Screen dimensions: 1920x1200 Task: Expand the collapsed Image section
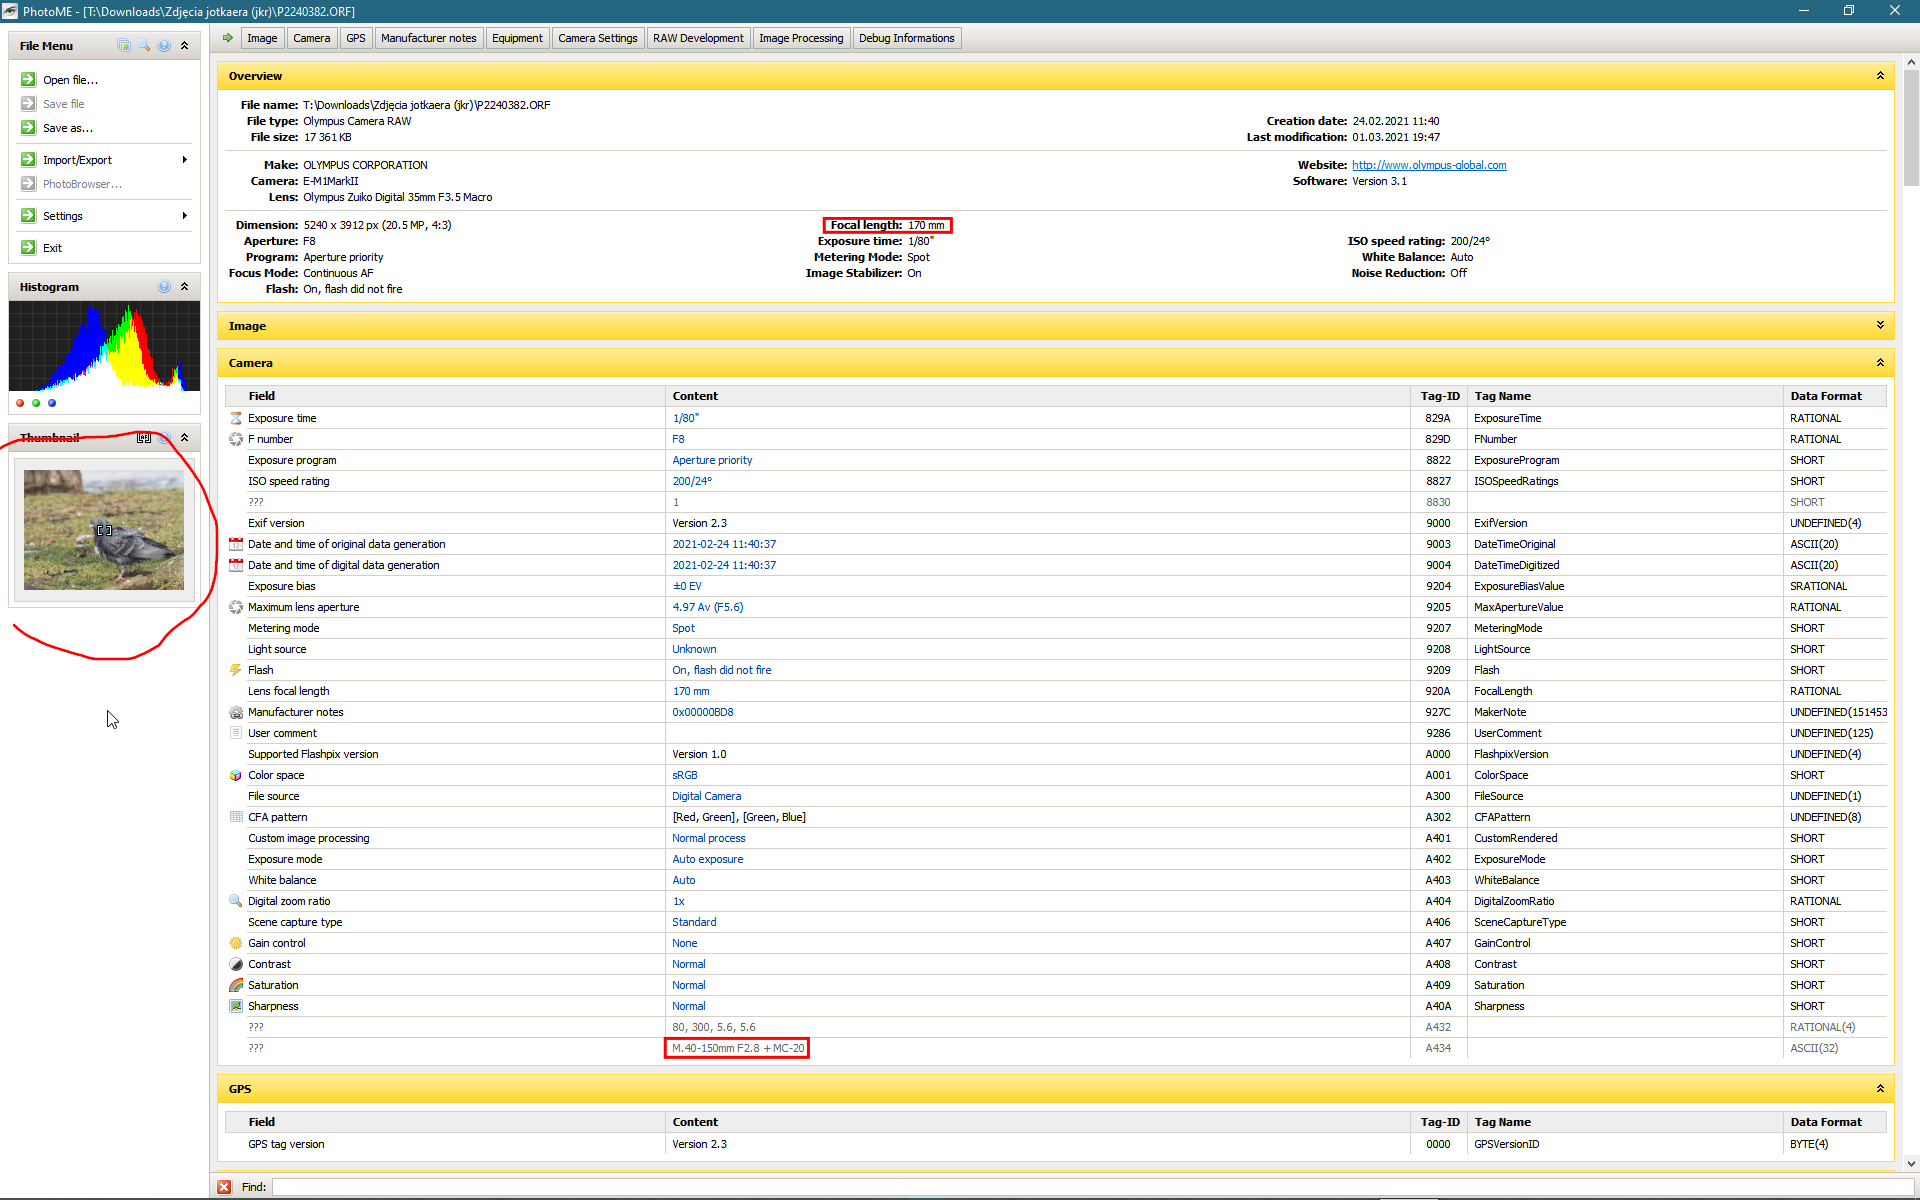click(1880, 326)
